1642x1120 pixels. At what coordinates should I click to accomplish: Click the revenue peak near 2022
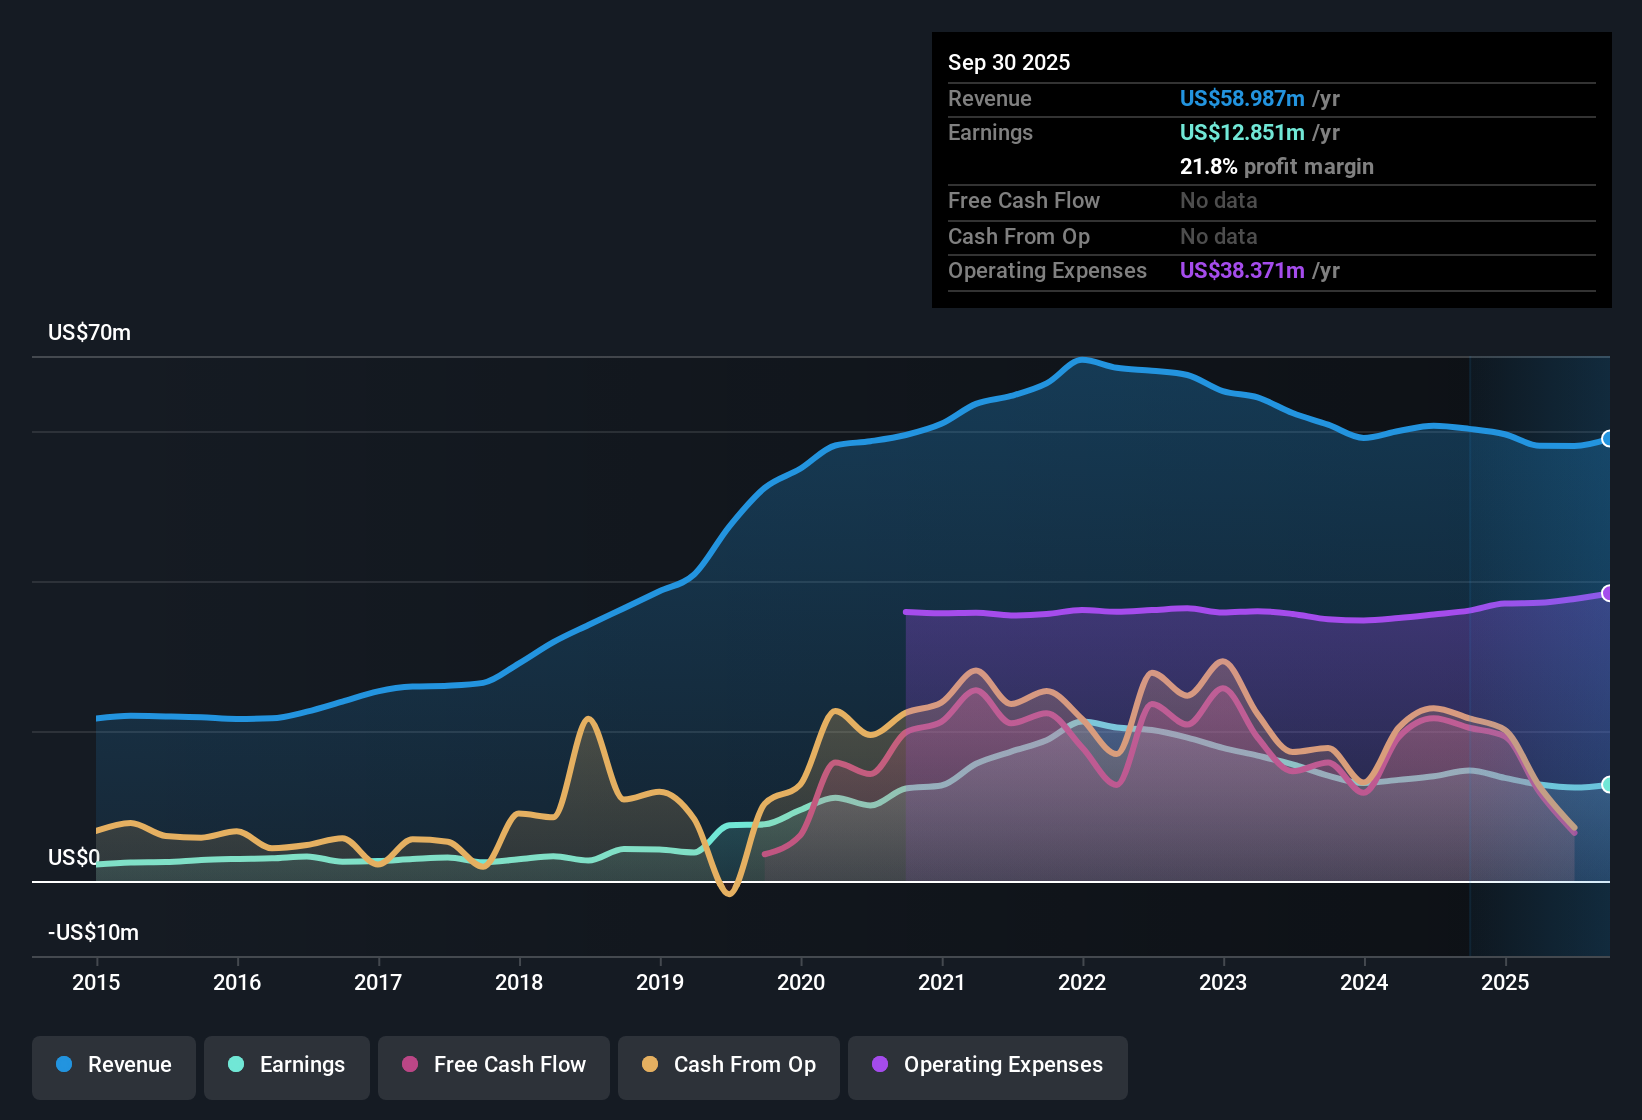[x=1082, y=359]
